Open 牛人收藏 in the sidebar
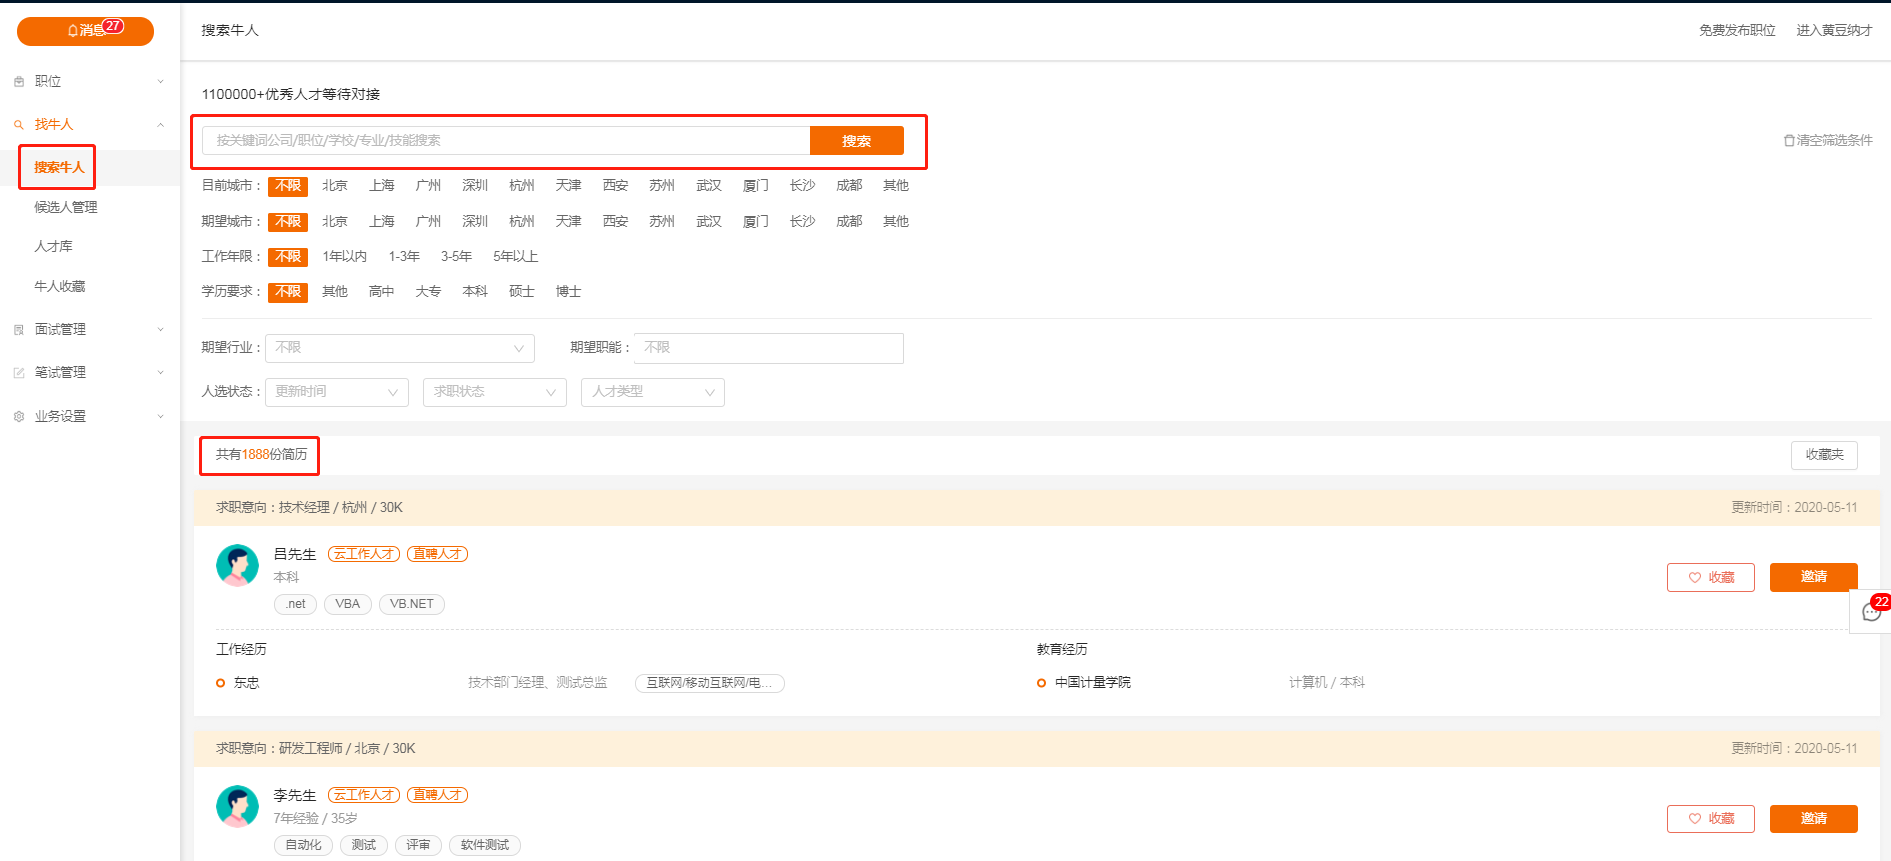The height and width of the screenshot is (861, 1891). coord(60,286)
